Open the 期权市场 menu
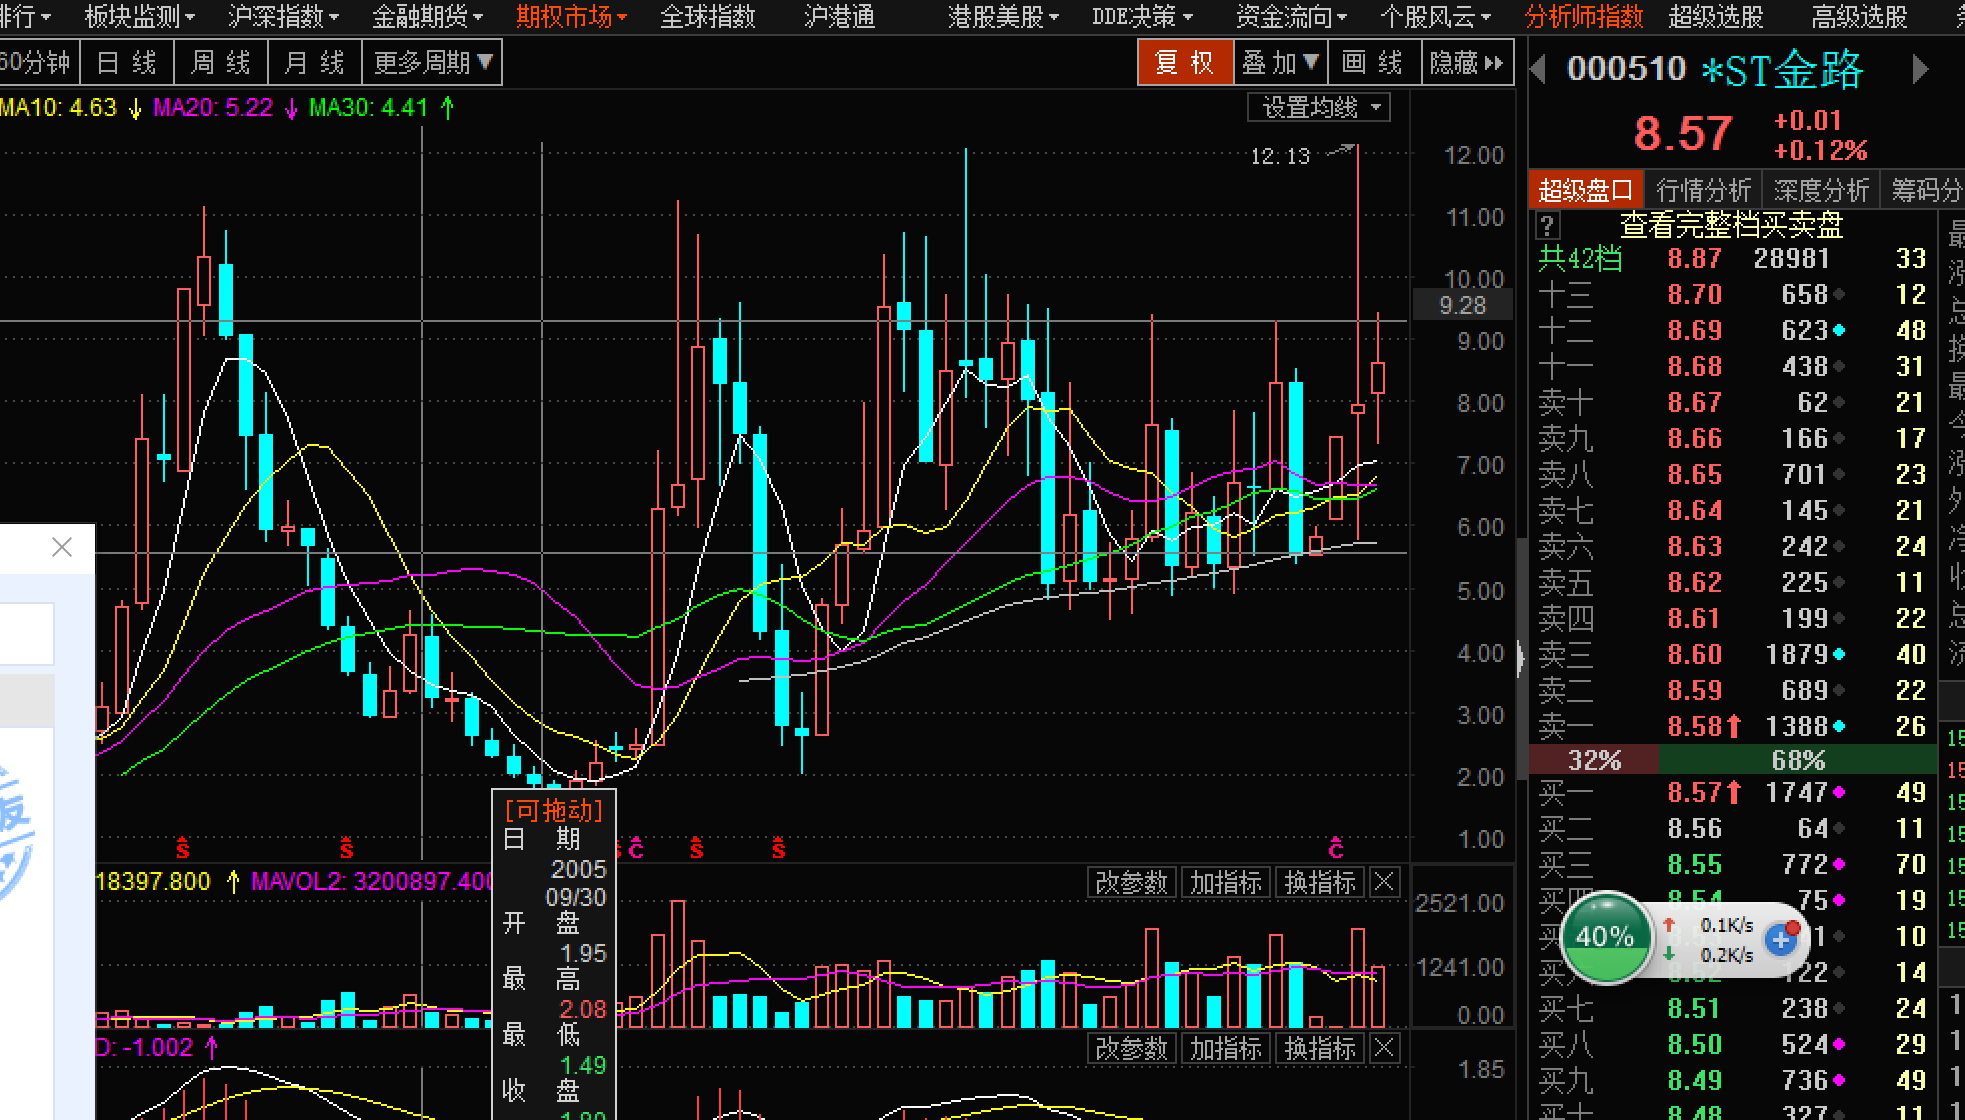This screenshot has width=1965, height=1120. [x=571, y=16]
